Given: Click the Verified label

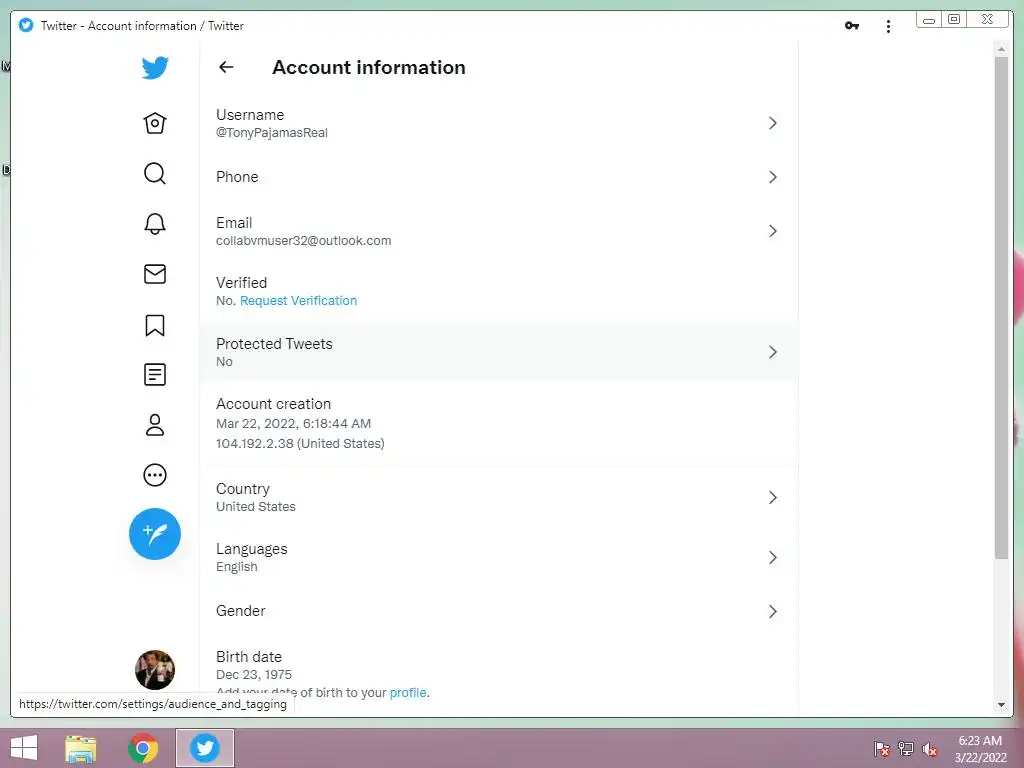Looking at the screenshot, I should (x=242, y=283).
